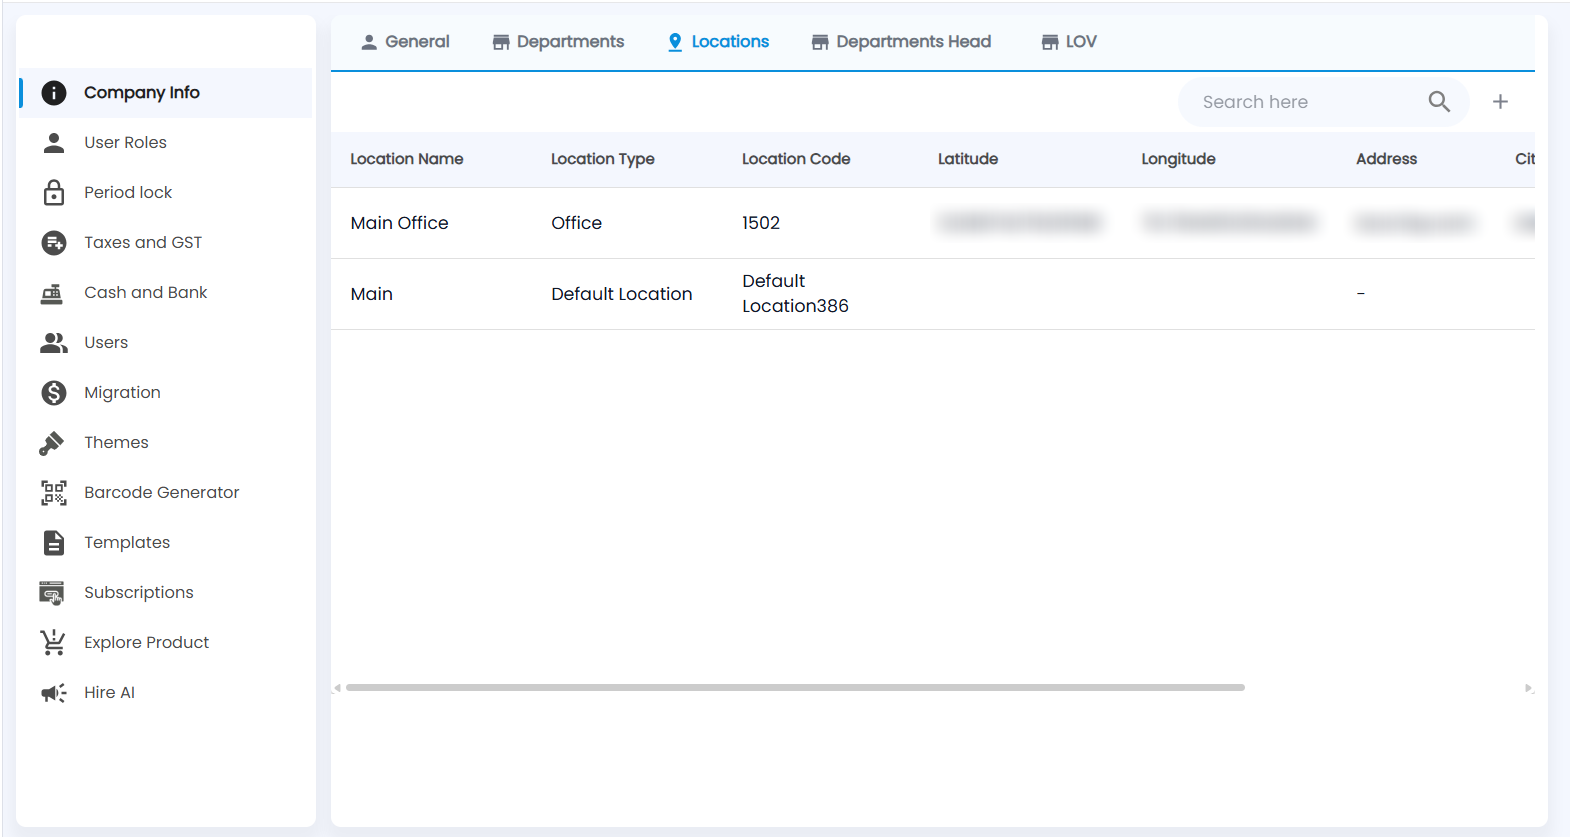This screenshot has width=1570, height=837.
Task: Open Taxes and GST settings
Action: click(166, 243)
